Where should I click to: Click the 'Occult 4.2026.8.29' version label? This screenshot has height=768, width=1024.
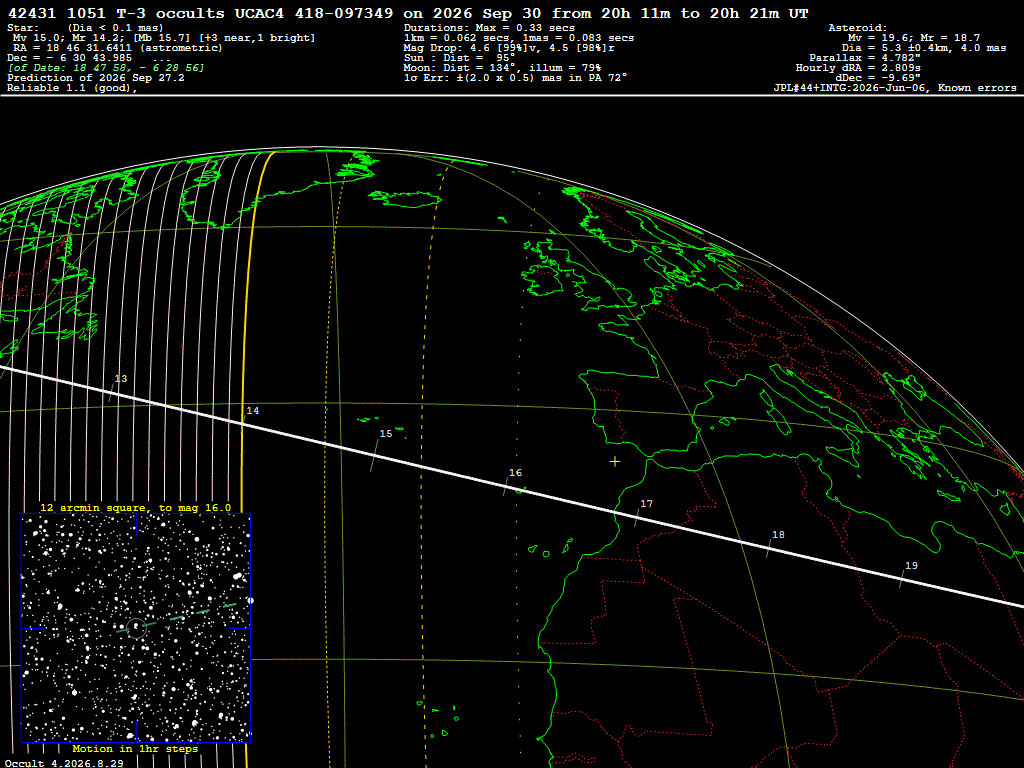[64, 763]
